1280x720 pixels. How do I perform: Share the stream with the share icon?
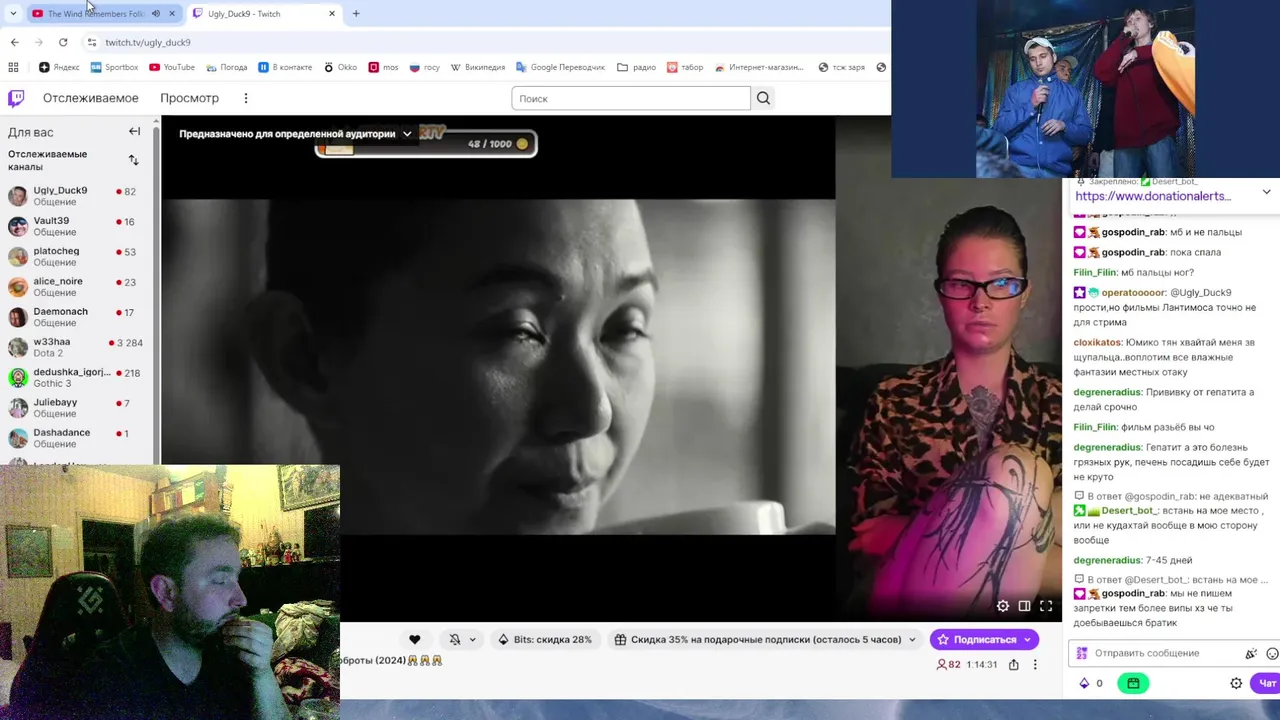point(1013,664)
